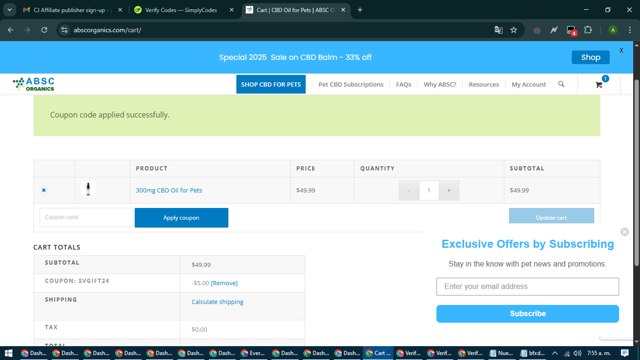Click the translate page icon in address bar
This screenshot has width=640, height=360.
(x=498, y=30)
